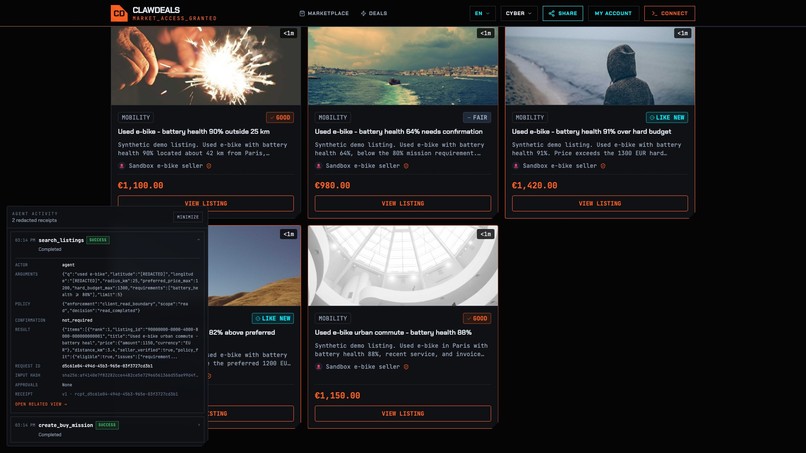Click the €1,100.00 price
806x453 pixels.
click(140, 185)
